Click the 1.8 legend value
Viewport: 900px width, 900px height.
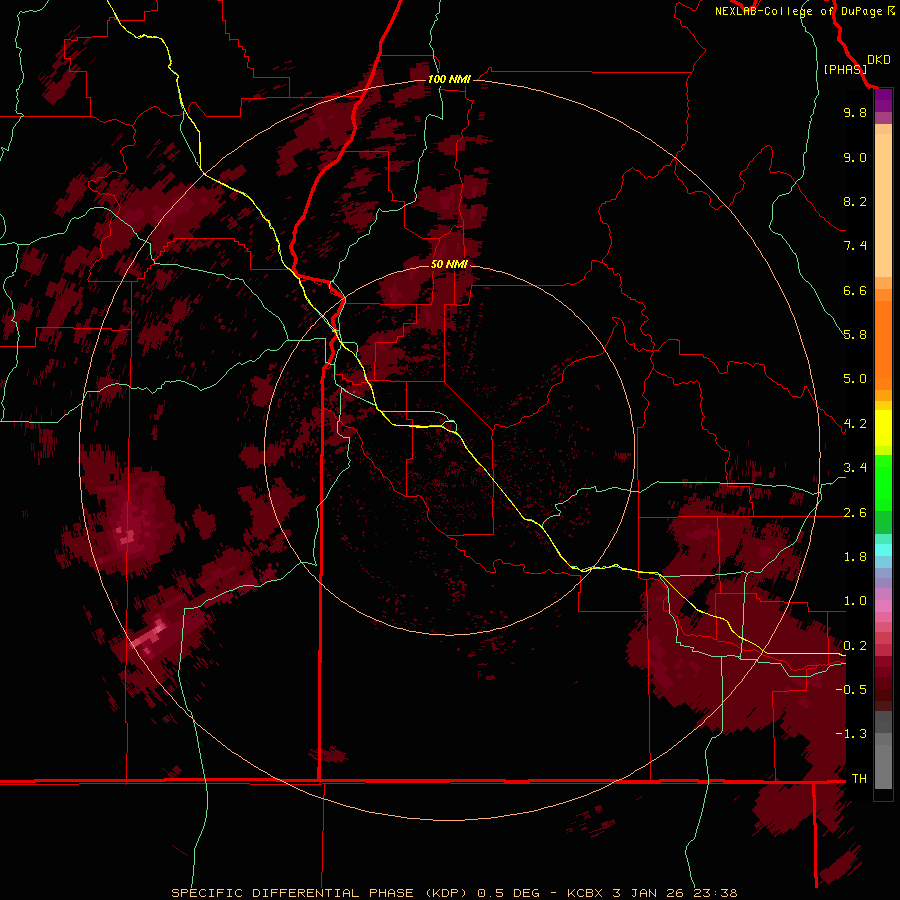coord(855,557)
